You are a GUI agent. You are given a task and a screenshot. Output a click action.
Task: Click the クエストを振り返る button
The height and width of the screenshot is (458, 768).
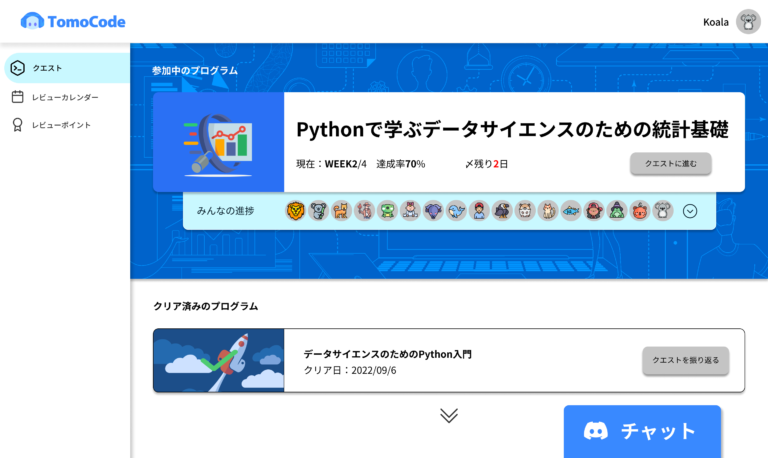(686, 361)
